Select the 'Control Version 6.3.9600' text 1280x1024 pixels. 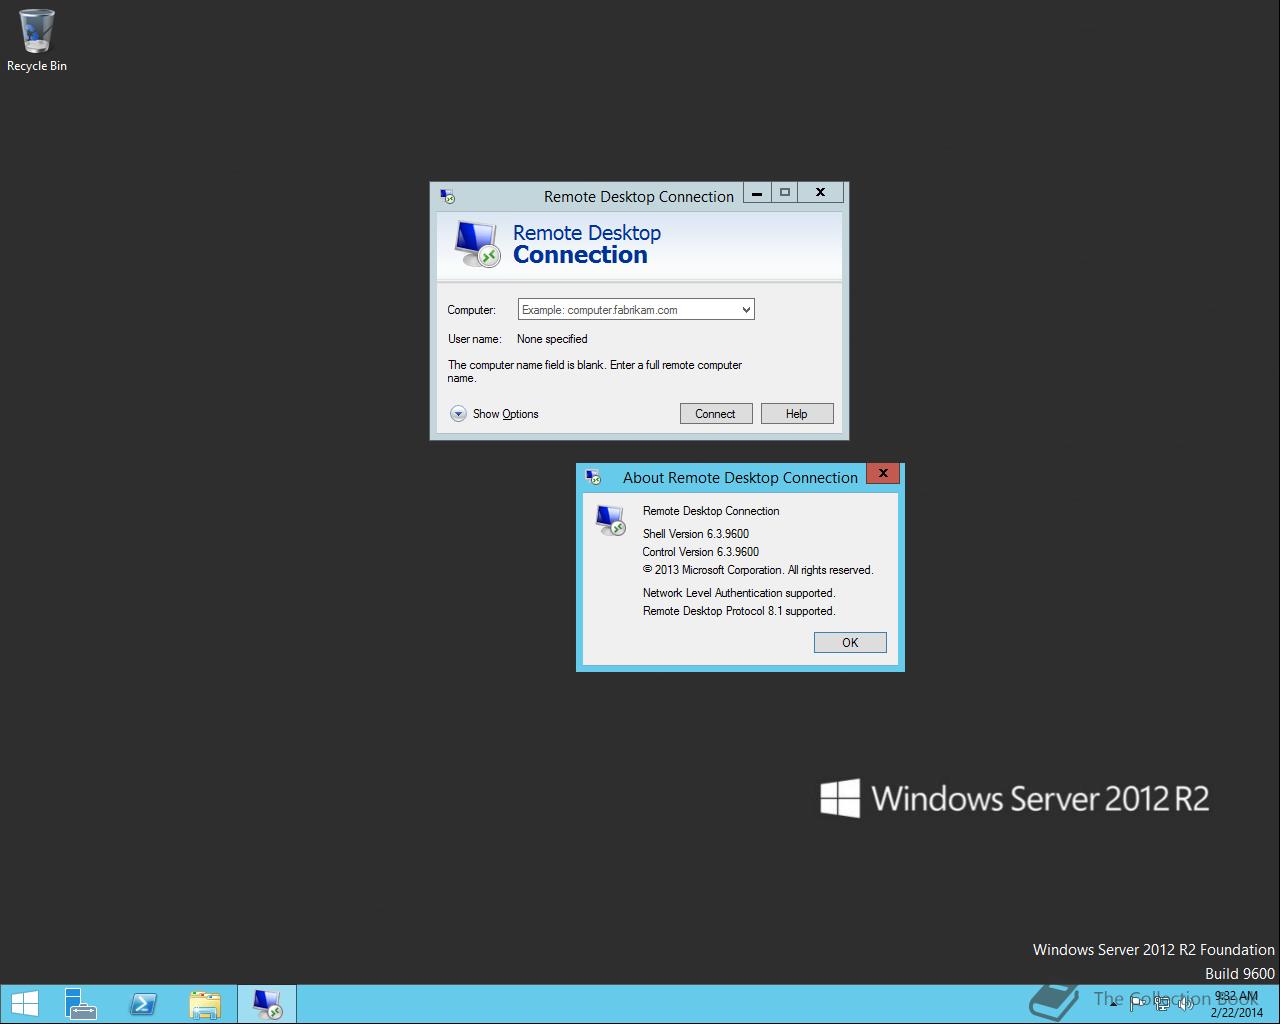point(701,552)
